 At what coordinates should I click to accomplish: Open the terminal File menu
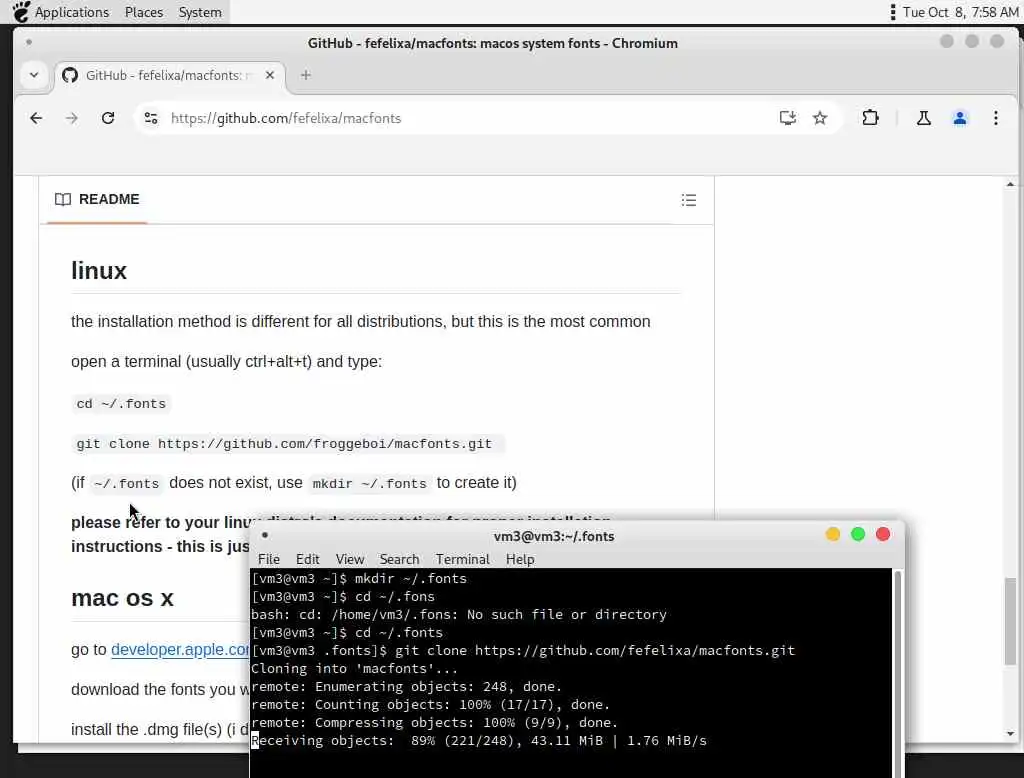click(268, 559)
